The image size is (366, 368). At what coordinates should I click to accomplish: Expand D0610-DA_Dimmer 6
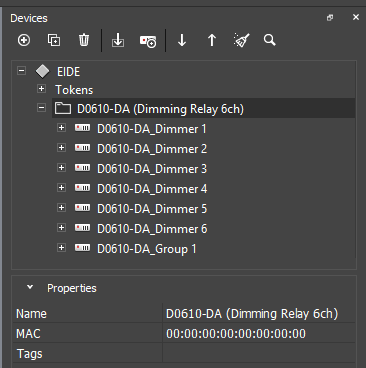[61, 228]
